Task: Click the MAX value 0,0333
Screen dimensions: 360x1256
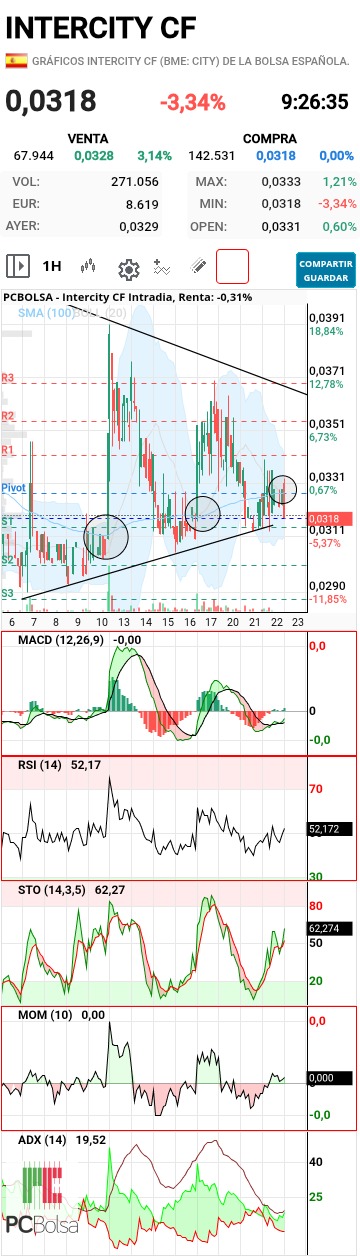Action: tap(281, 182)
